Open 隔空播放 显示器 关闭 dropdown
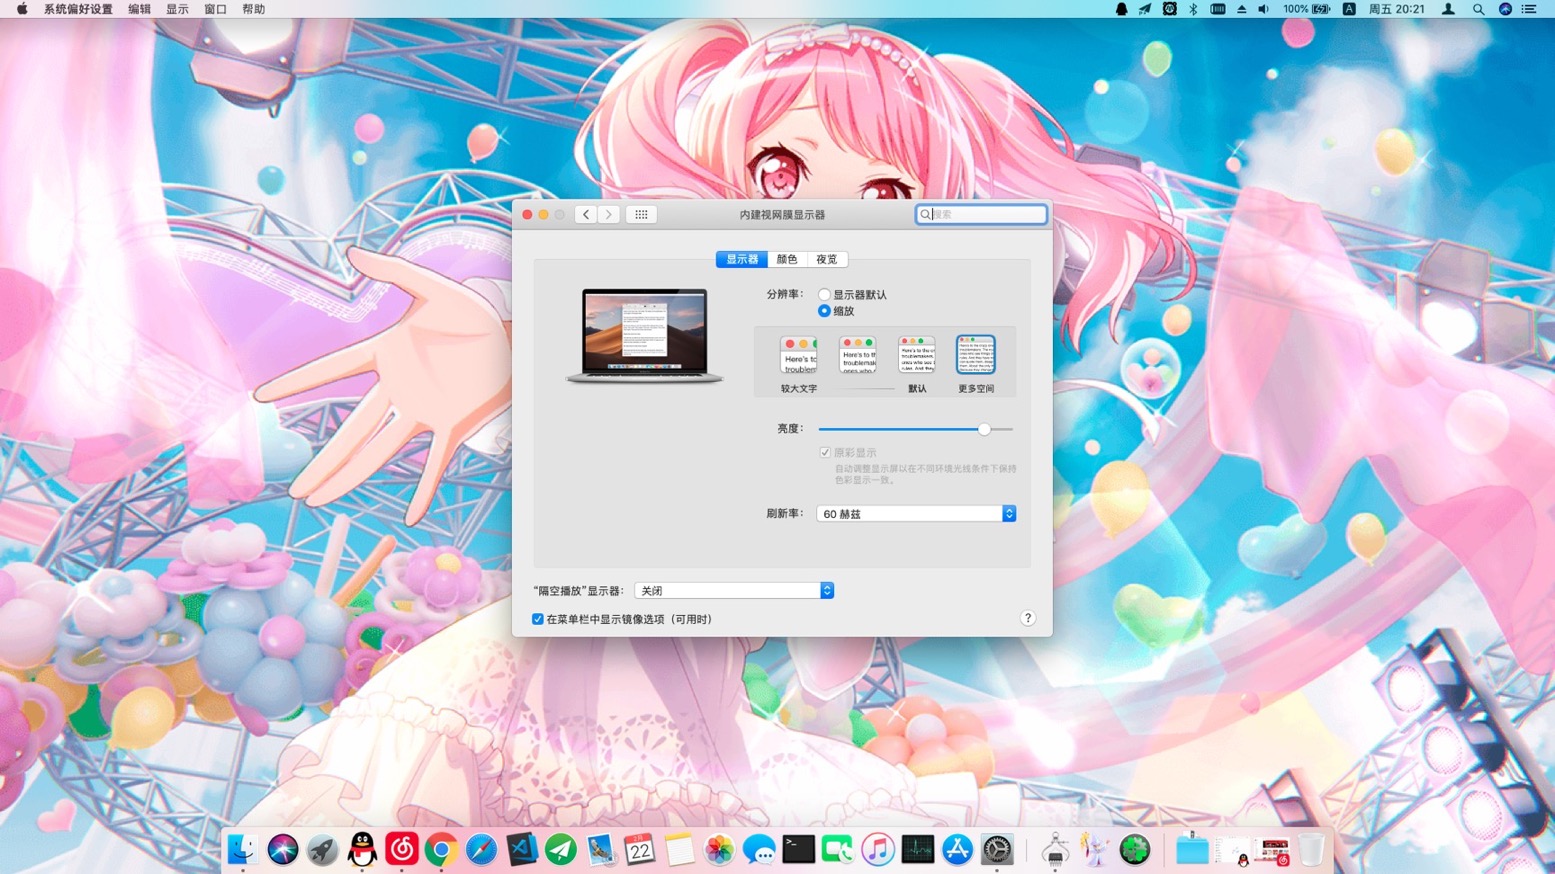1555x874 pixels. click(734, 591)
